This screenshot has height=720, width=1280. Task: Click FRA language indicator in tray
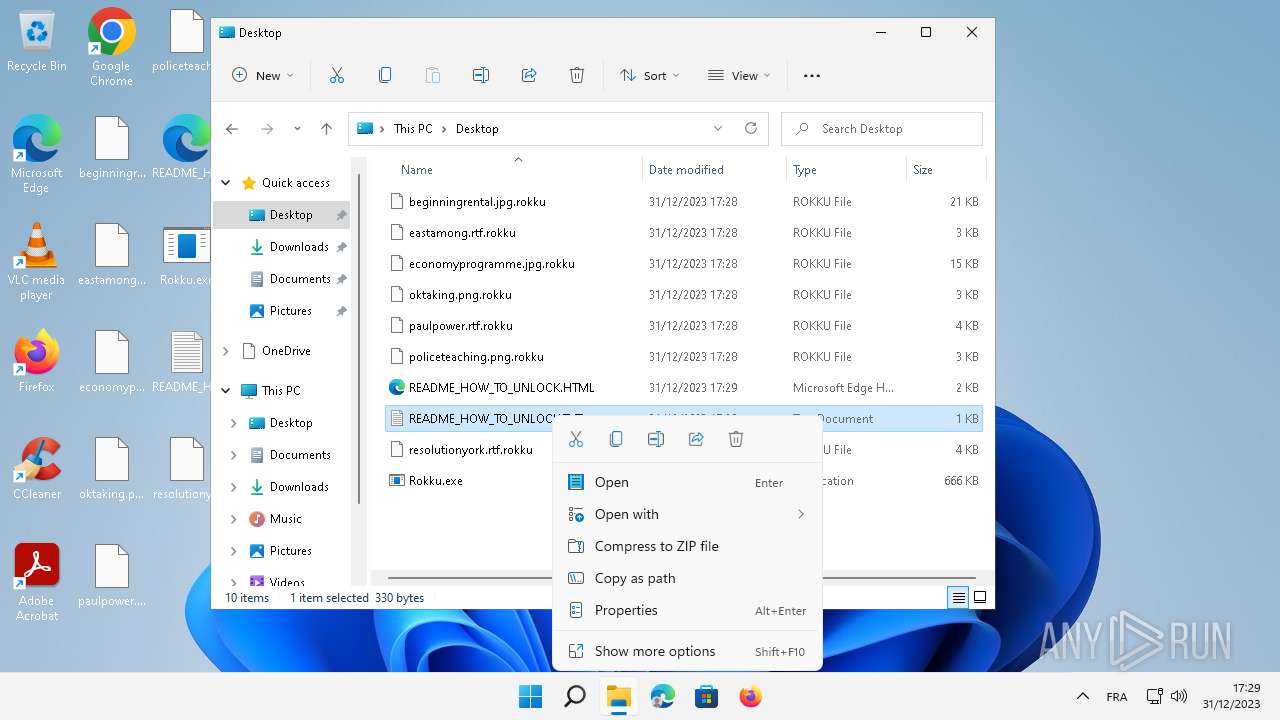click(1117, 697)
